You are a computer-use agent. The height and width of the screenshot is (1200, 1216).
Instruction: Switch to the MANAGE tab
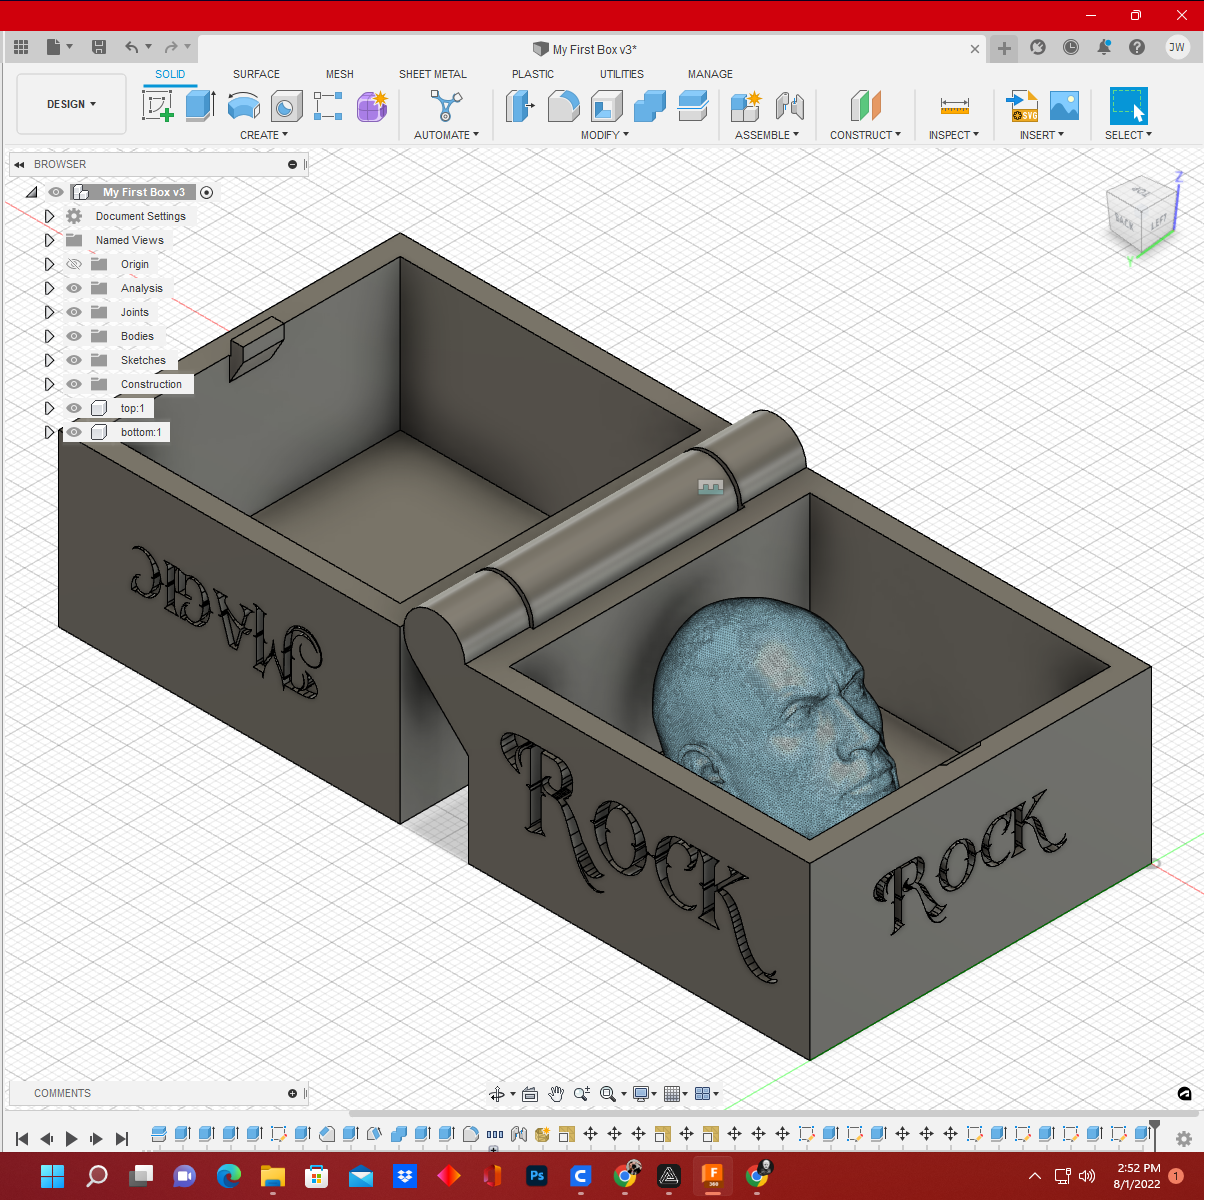[x=710, y=74]
